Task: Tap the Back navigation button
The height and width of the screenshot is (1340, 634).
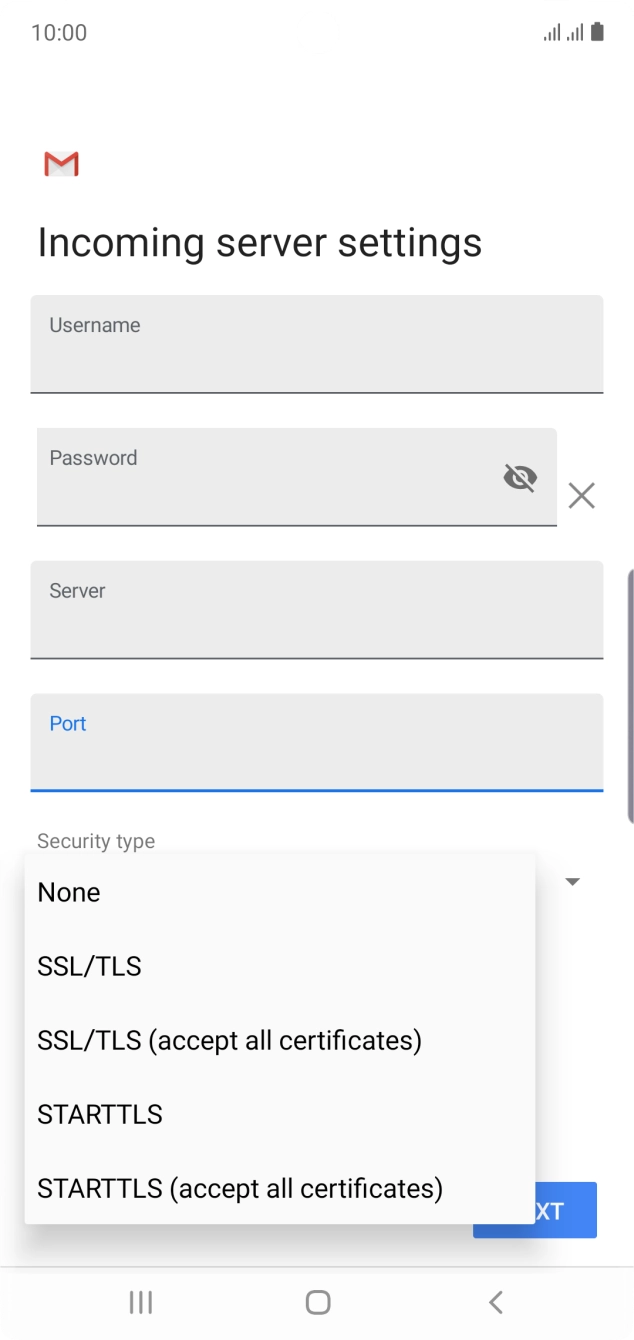Action: coord(495,1302)
